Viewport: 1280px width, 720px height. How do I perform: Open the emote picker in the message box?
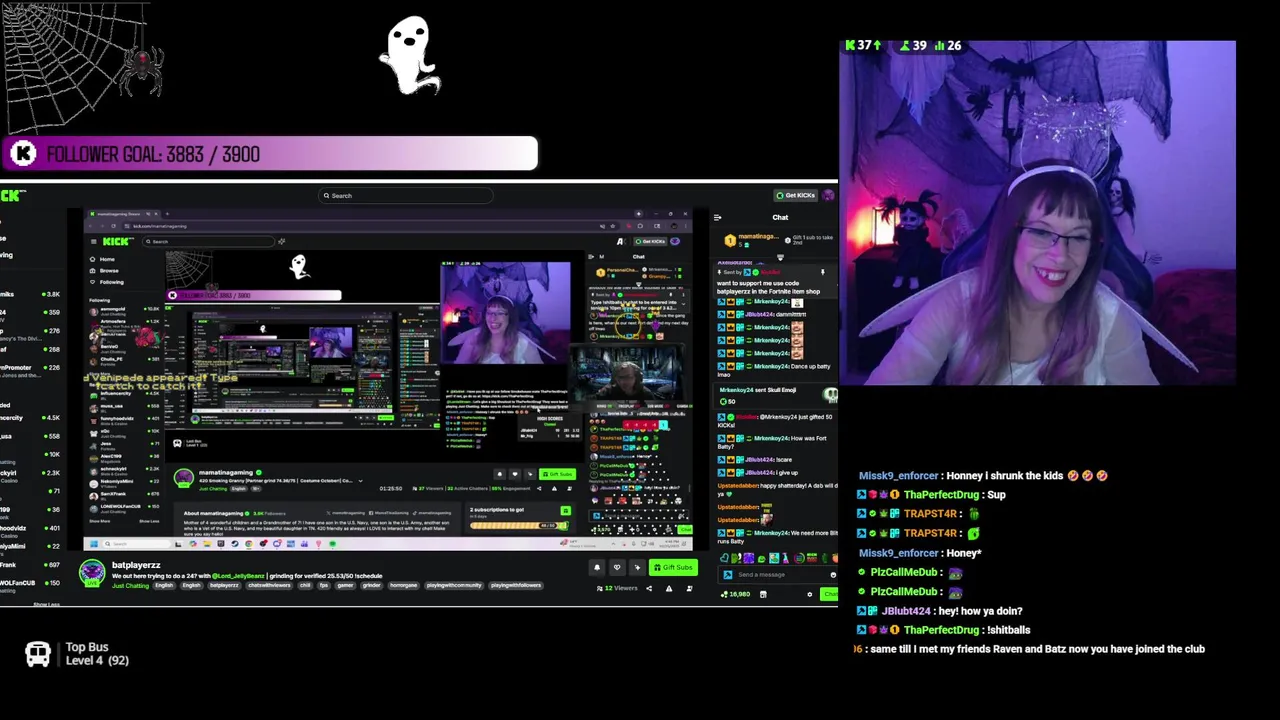[x=833, y=575]
